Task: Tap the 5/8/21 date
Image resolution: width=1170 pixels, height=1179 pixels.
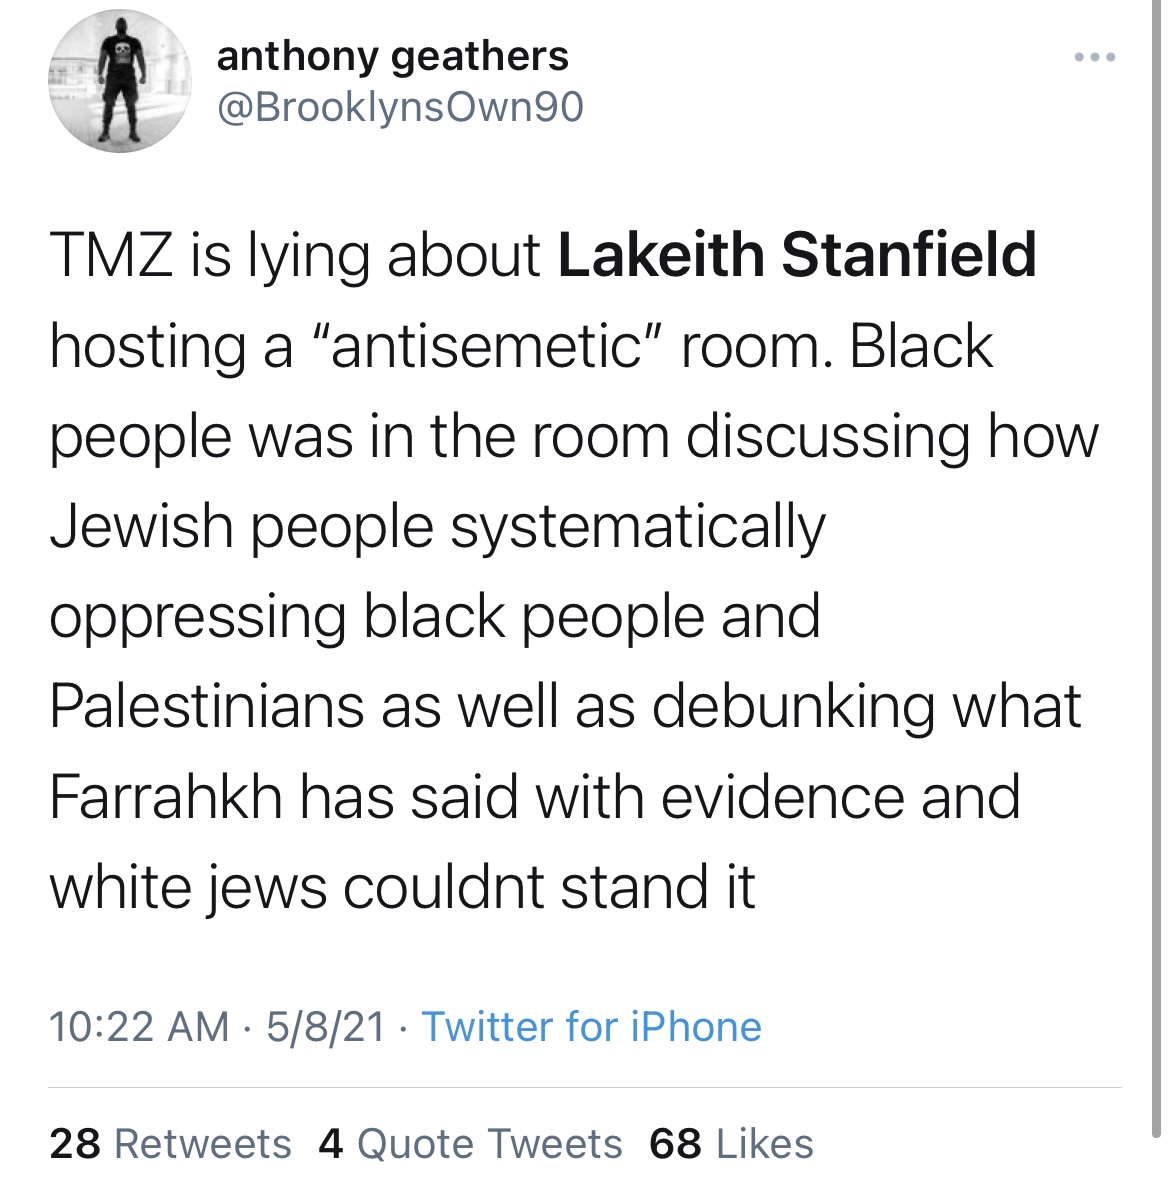Action: pos(326,1026)
